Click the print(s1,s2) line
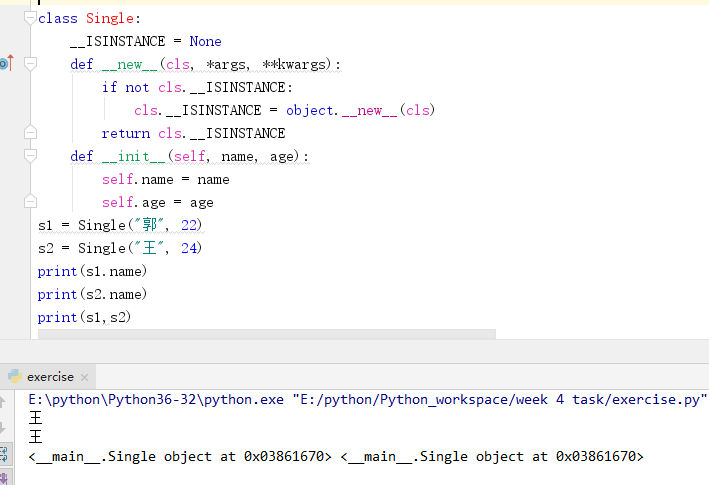 (85, 317)
